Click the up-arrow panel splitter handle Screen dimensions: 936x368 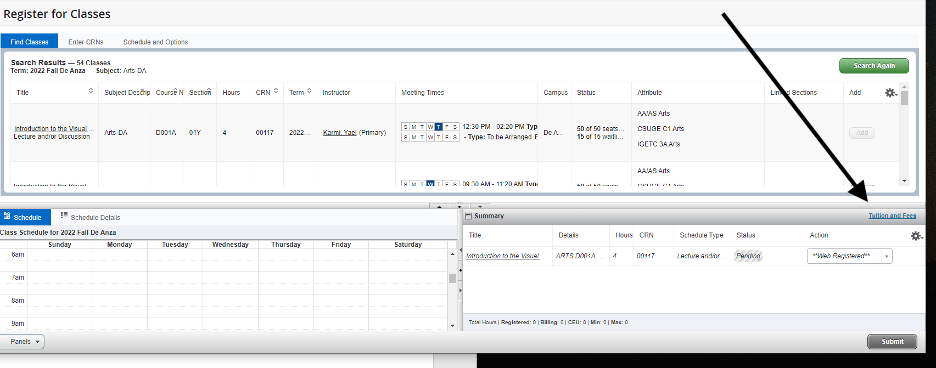pyautogui.click(x=440, y=207)
